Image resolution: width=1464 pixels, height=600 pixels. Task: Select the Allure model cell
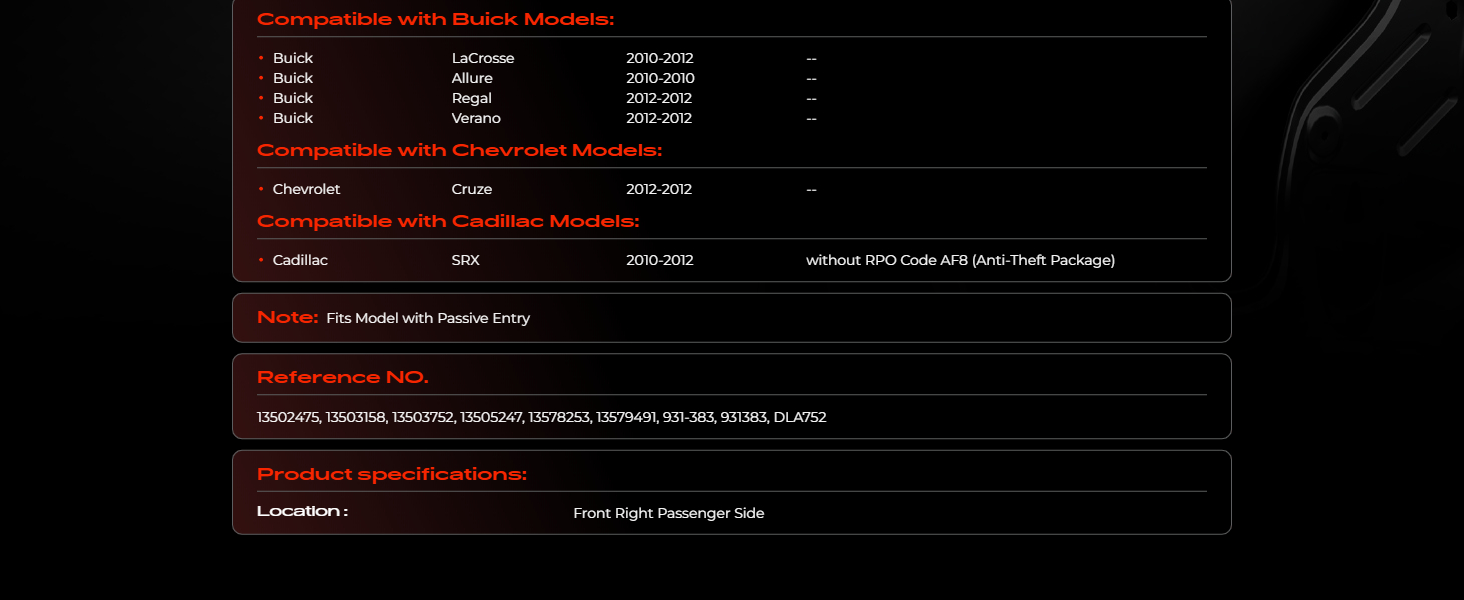tap(472, 78)
